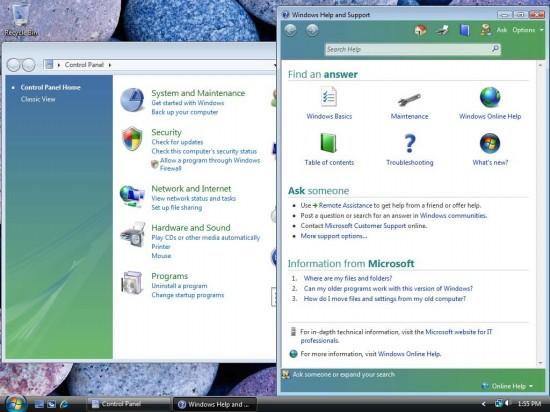
Task: Open the Online Help dropdown menu
Action: tap(508, 386)
